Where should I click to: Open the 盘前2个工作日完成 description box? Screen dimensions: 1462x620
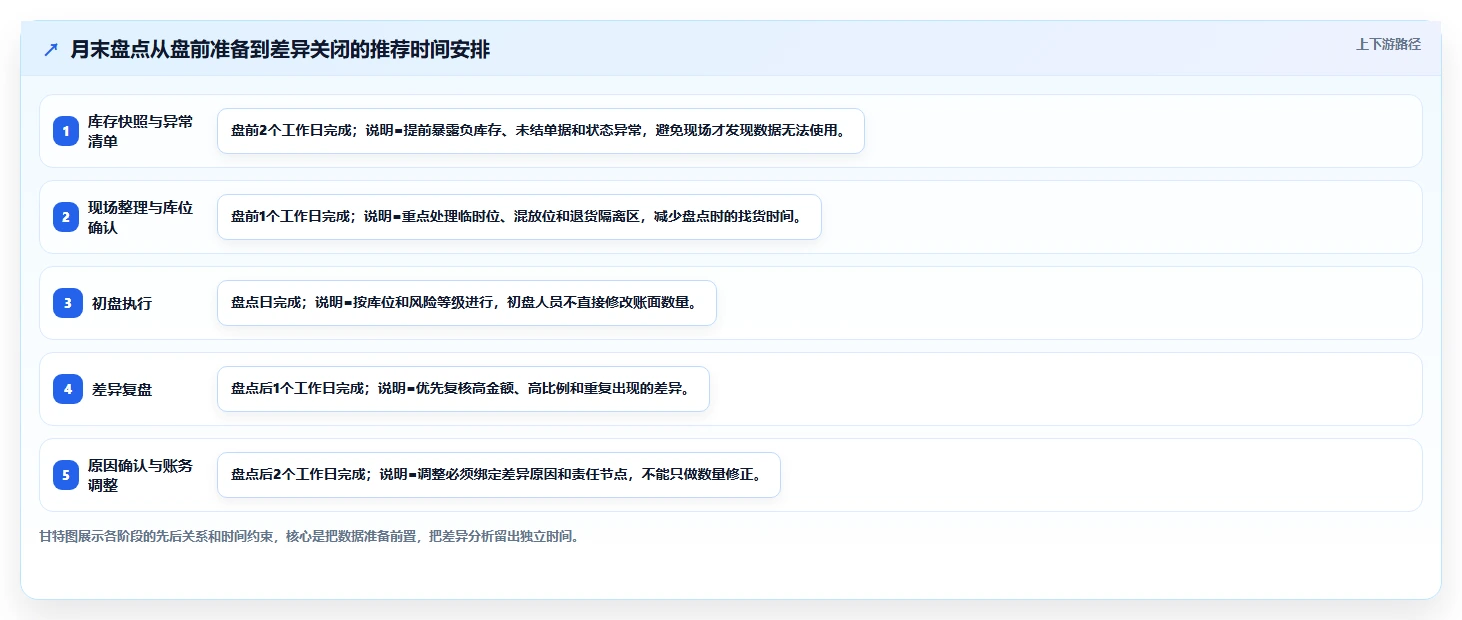540,131
